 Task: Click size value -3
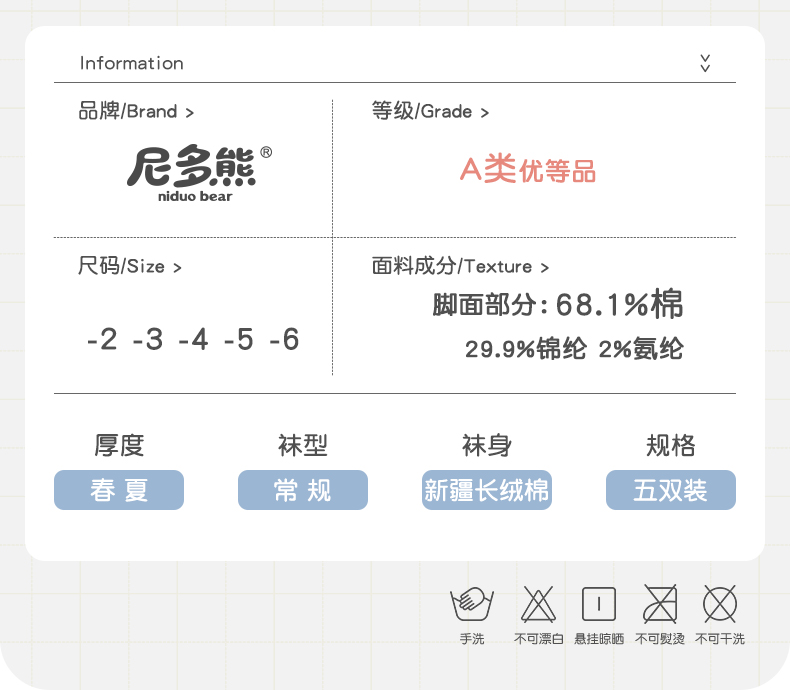pos(148,339)
